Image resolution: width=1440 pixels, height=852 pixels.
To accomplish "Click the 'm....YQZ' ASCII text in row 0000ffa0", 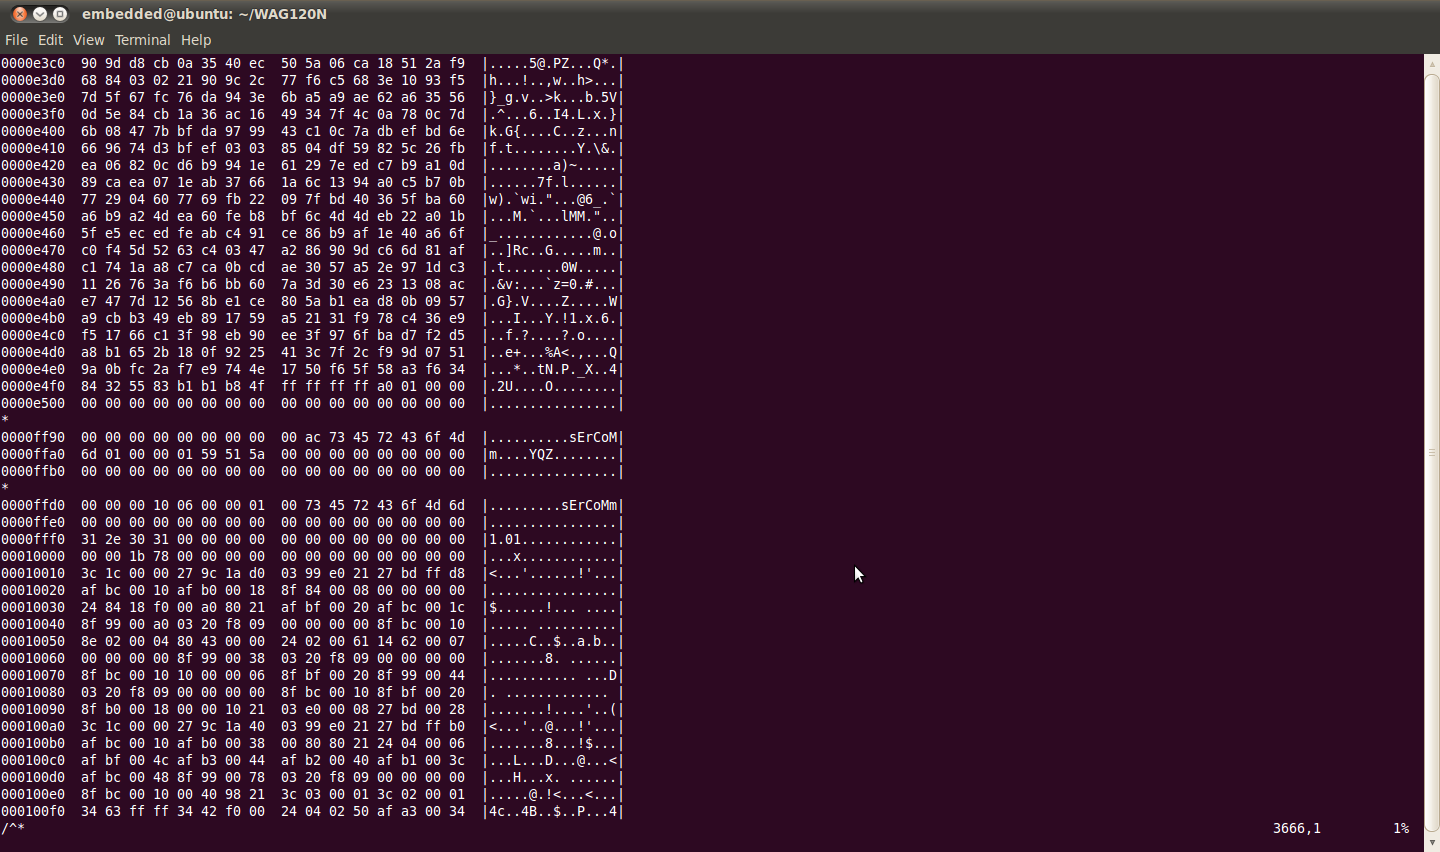I will pyautogui.click(x=521, y=455).
